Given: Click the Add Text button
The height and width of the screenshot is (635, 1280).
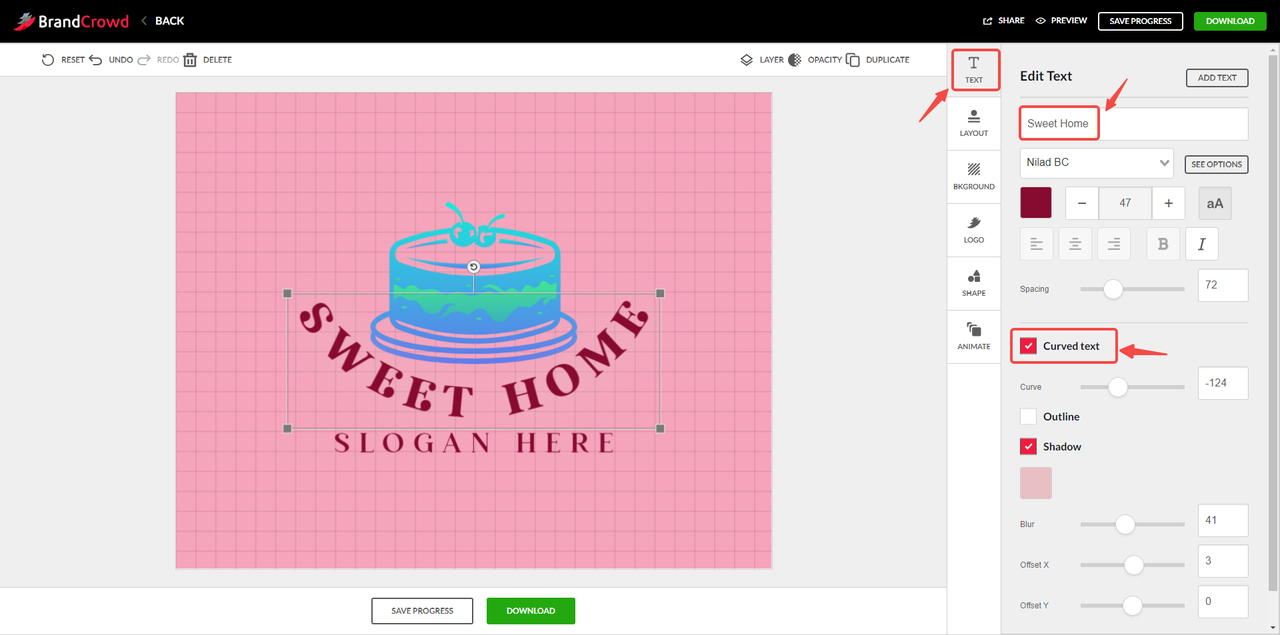Looking at the screenshot, I should pyautogui.click(x=1217, y=77).
